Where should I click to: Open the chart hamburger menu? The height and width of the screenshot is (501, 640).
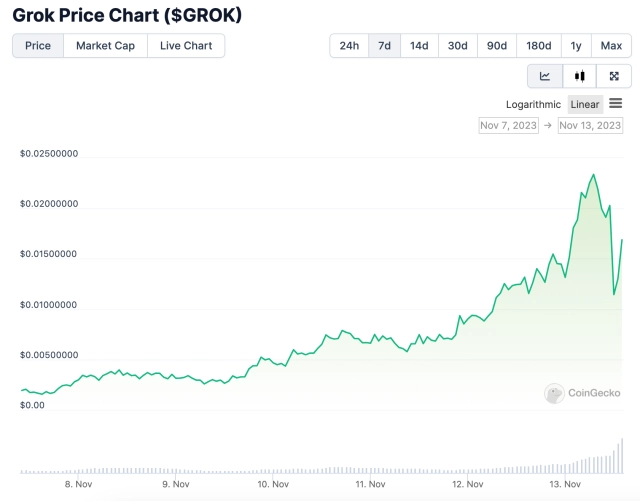click(x=616, y=104)
